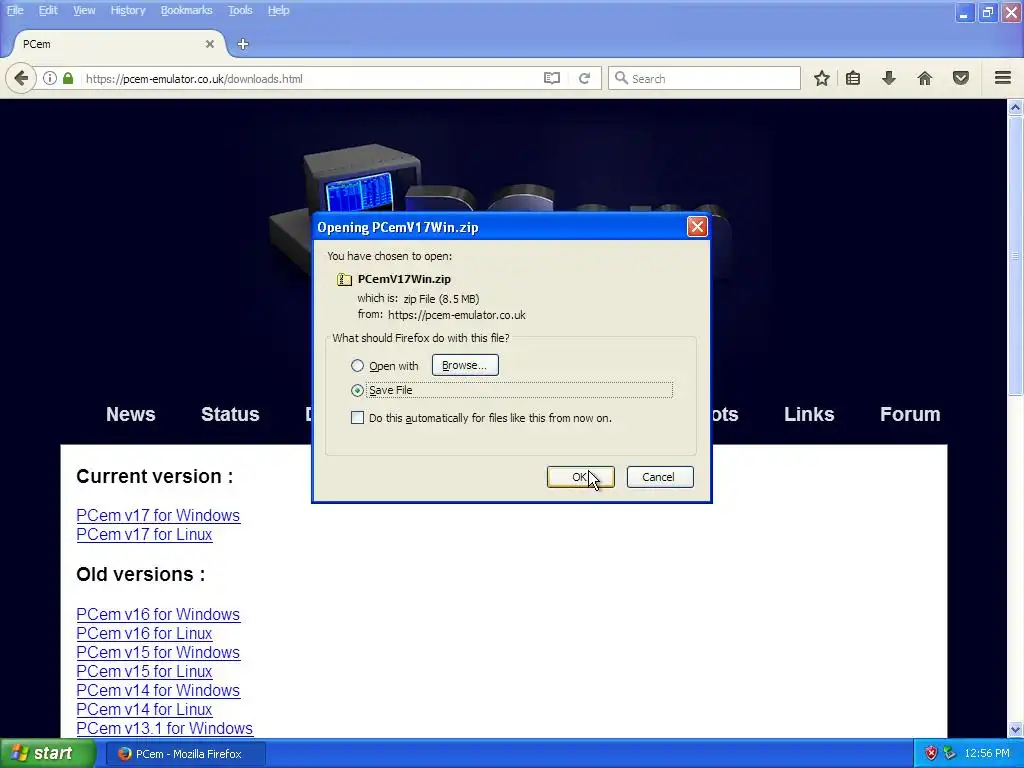Open the PCem v17 for Linux link
The width and height of the screenshot is (1024, 768).
point(144,534)
